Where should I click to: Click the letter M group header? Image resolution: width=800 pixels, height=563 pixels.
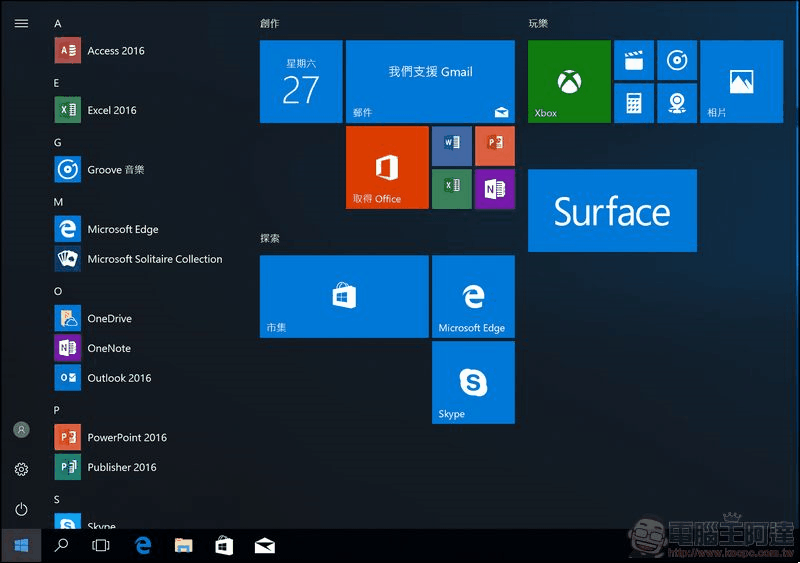click(58, 202)
